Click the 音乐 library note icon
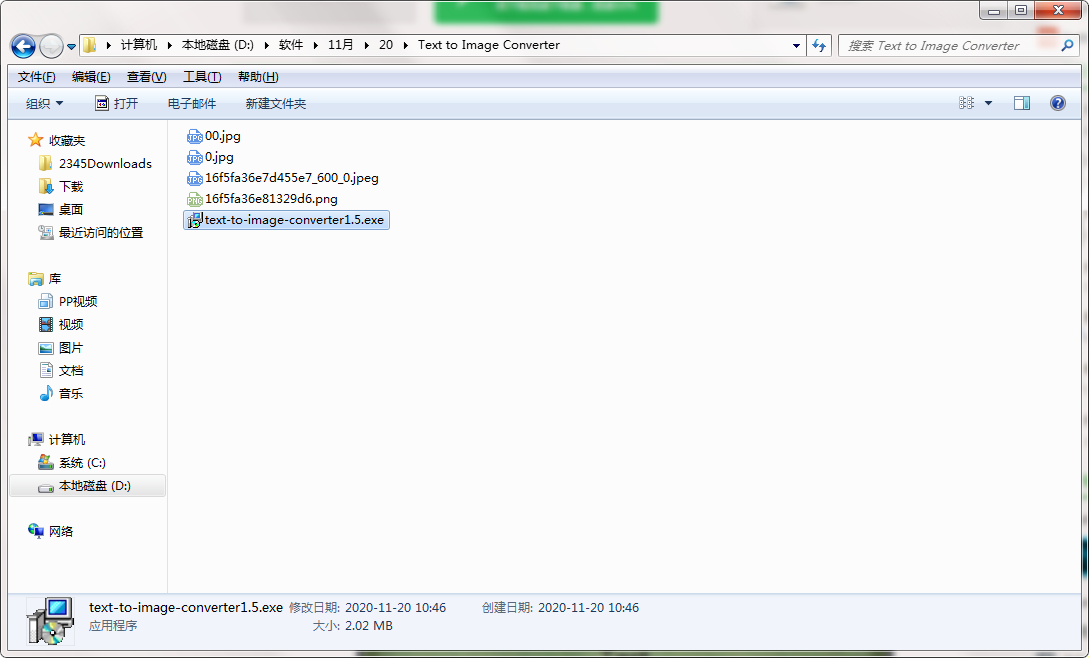 [46, 393]
